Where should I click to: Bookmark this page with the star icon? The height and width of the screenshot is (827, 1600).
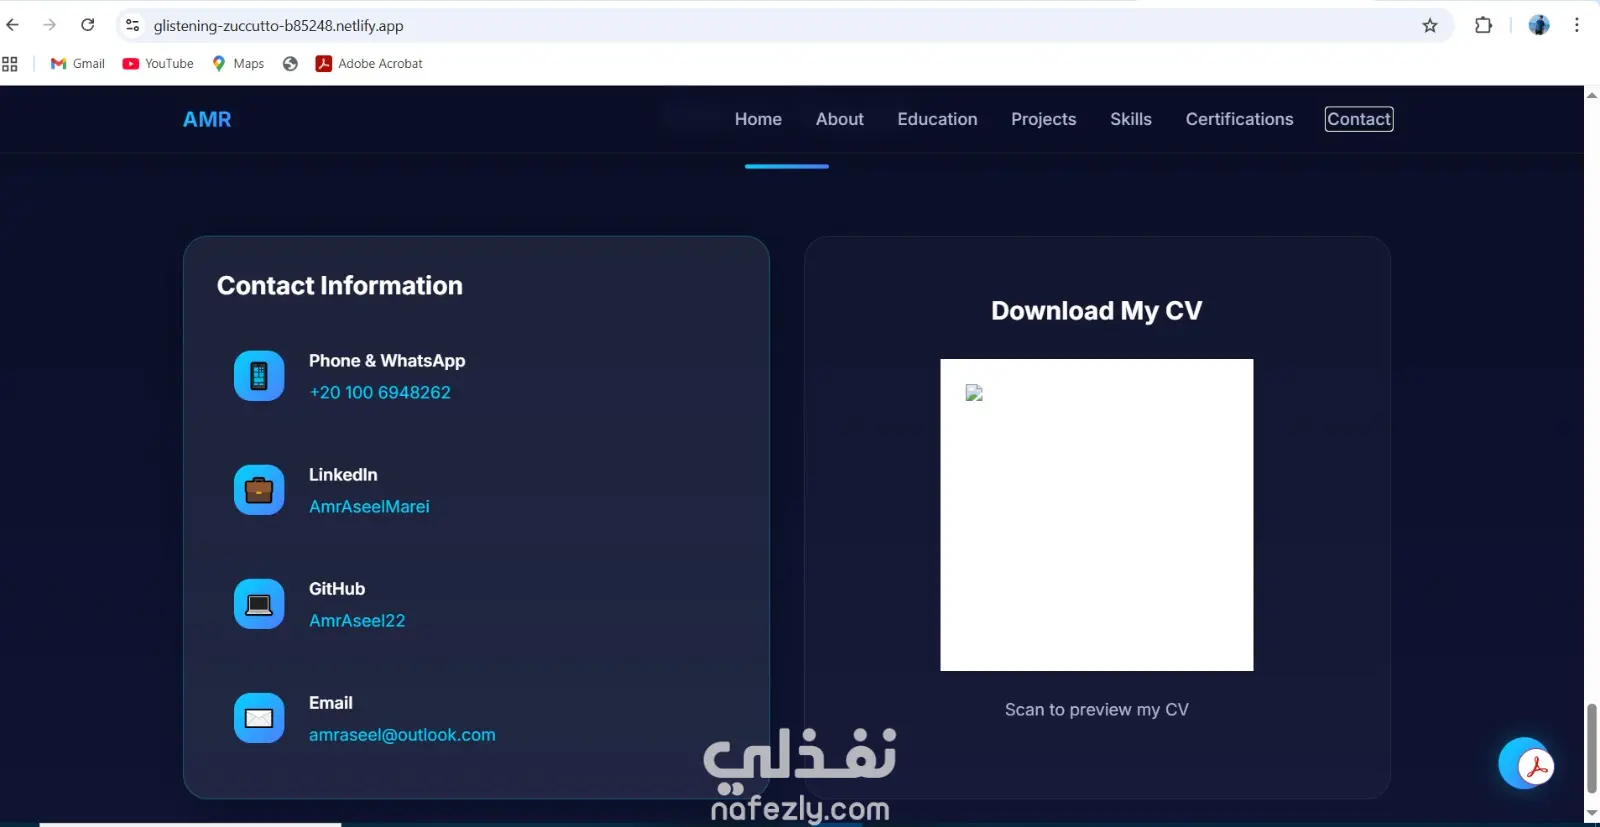point(1430,25)
